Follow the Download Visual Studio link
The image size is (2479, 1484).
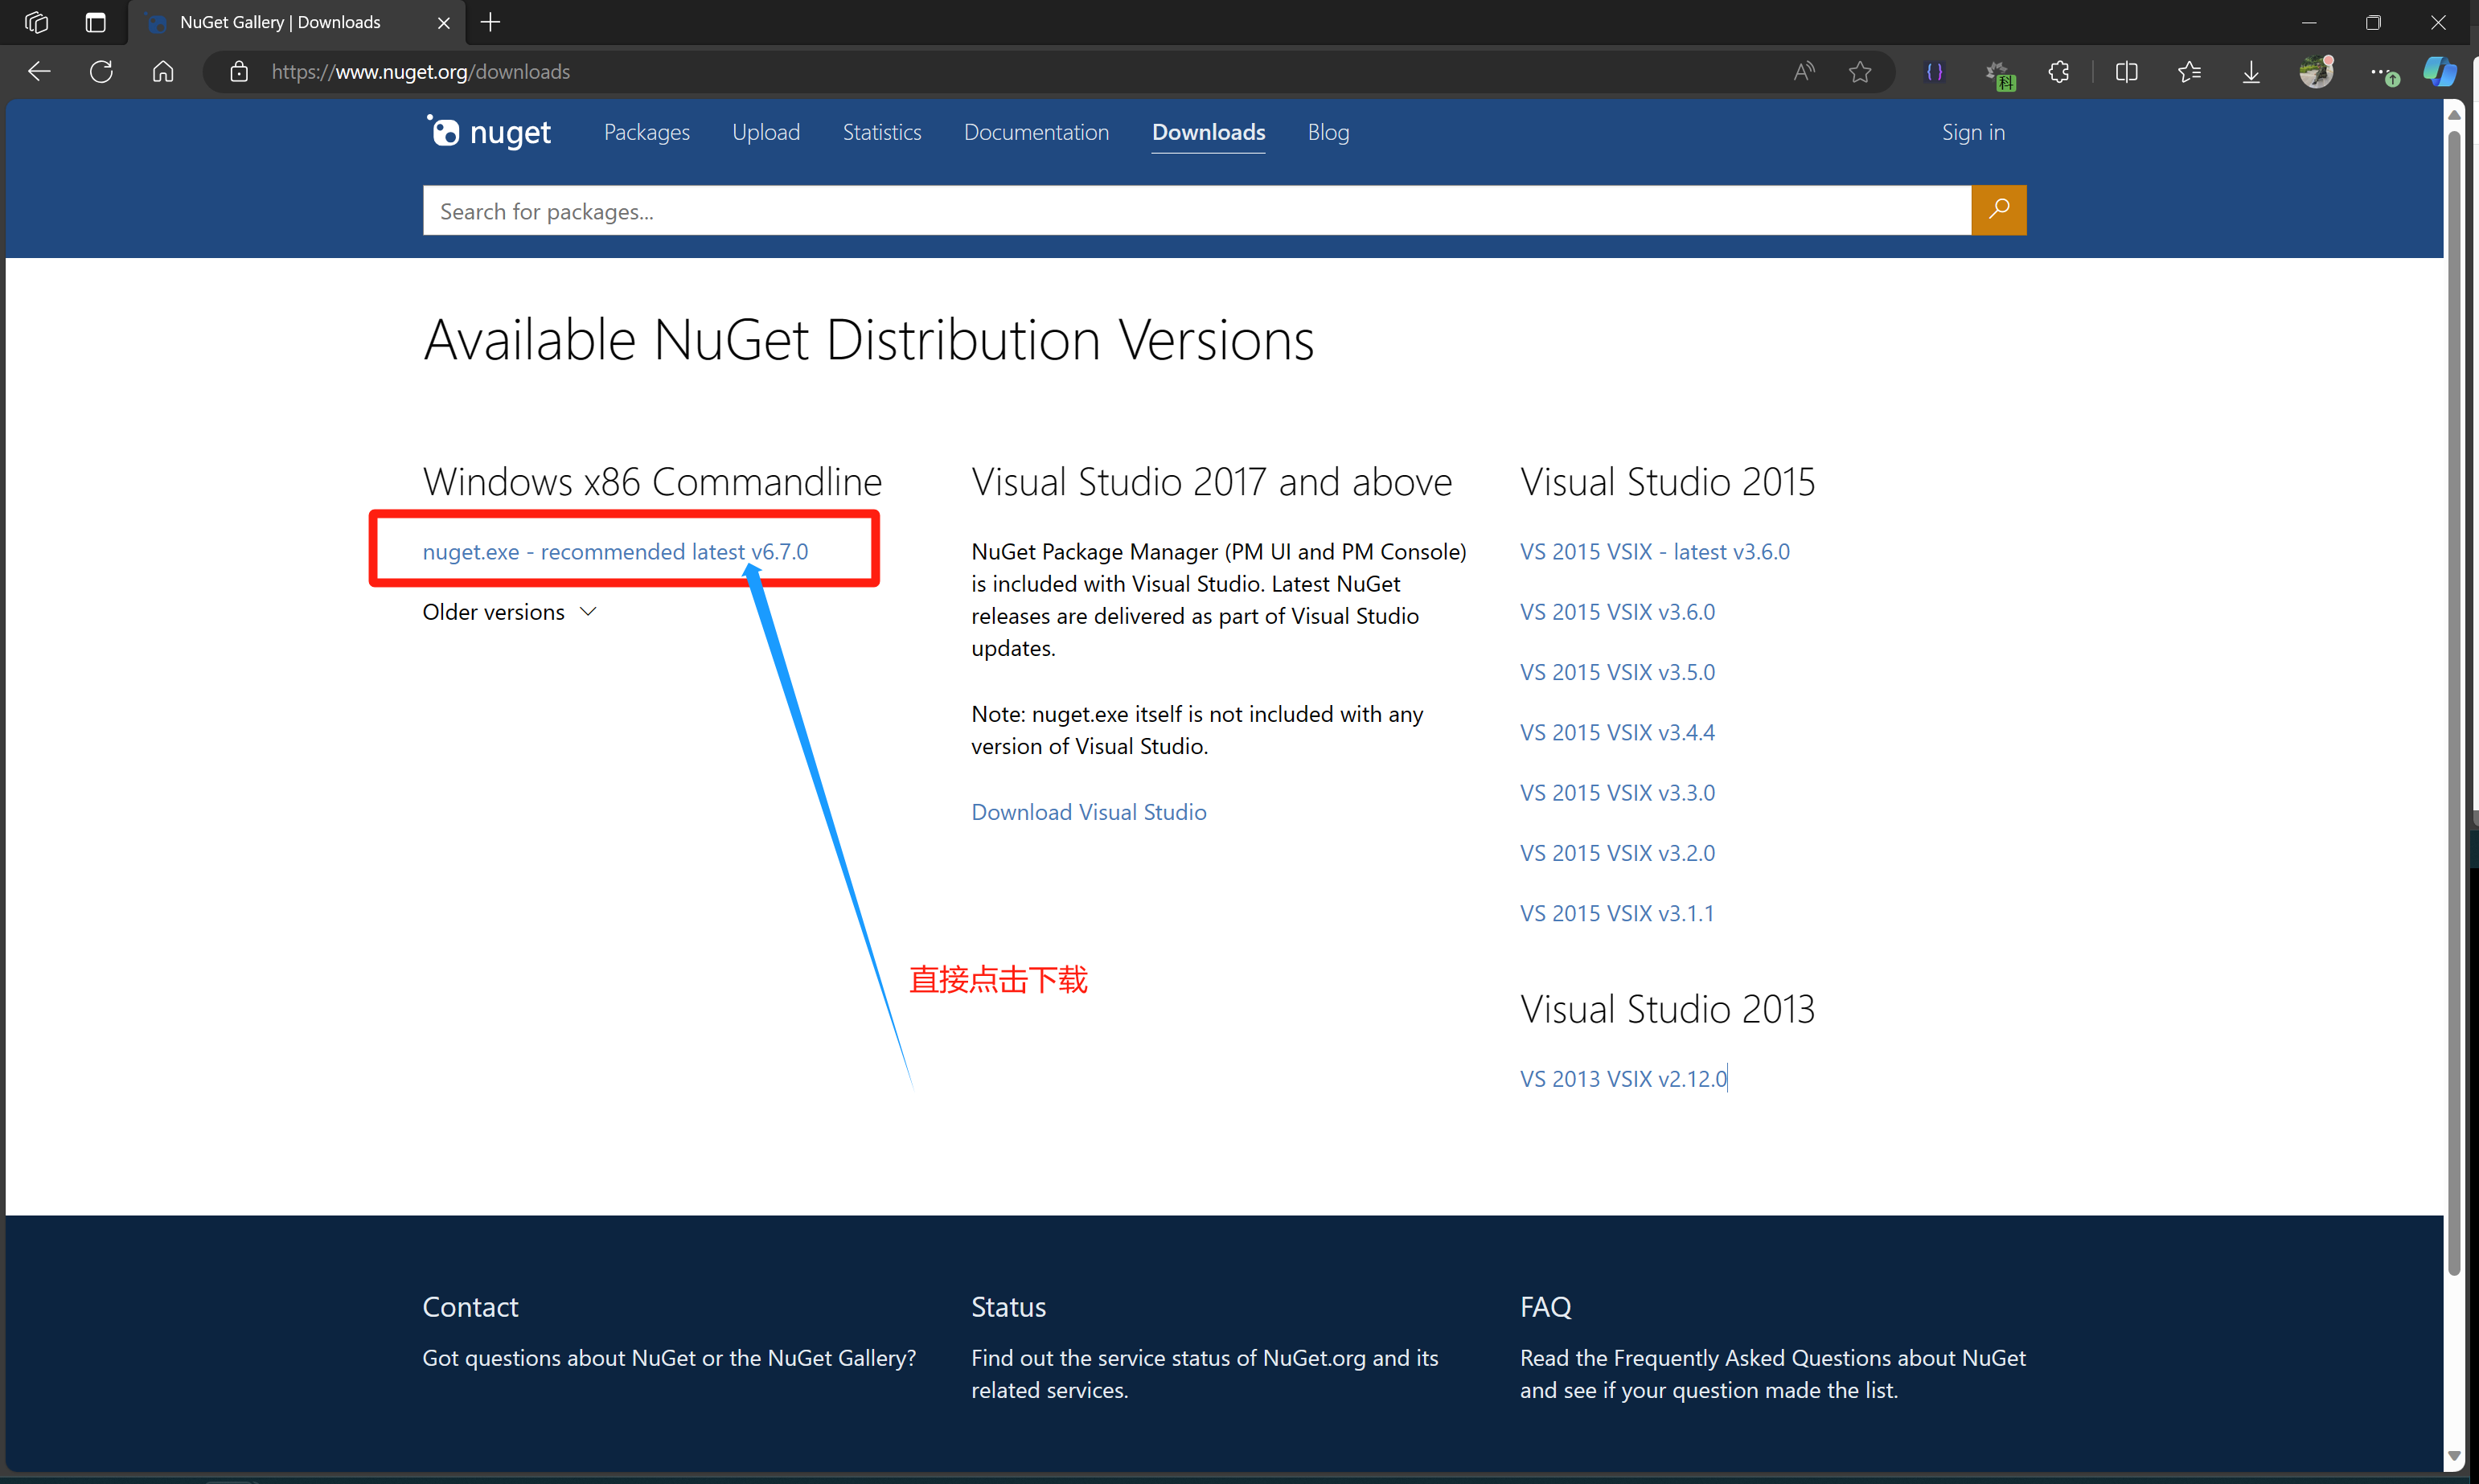pos(1089,812)
